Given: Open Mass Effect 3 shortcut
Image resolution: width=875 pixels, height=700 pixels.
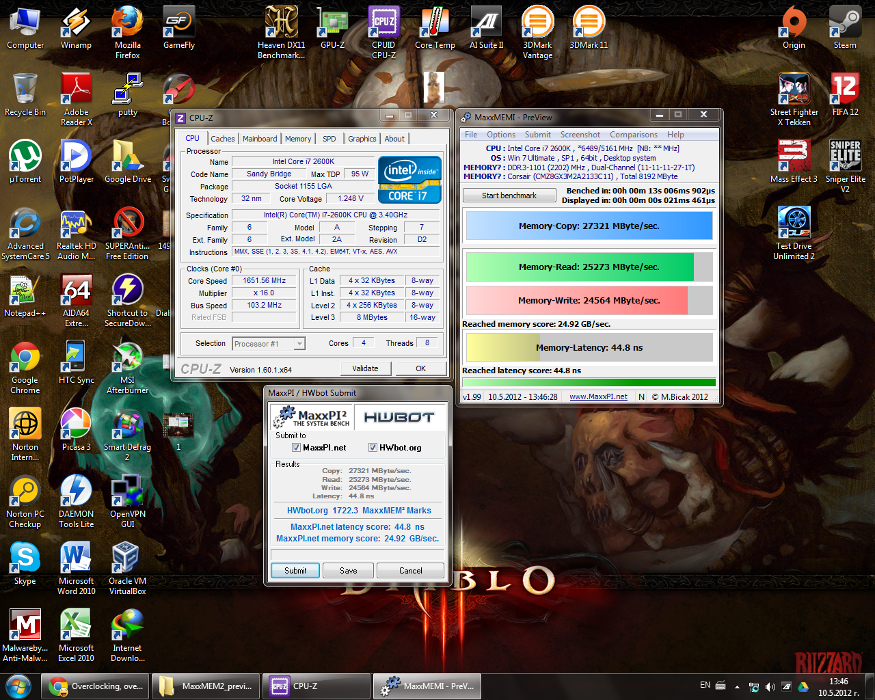Looking at the screenshot, I should click(x=794, y=162).
